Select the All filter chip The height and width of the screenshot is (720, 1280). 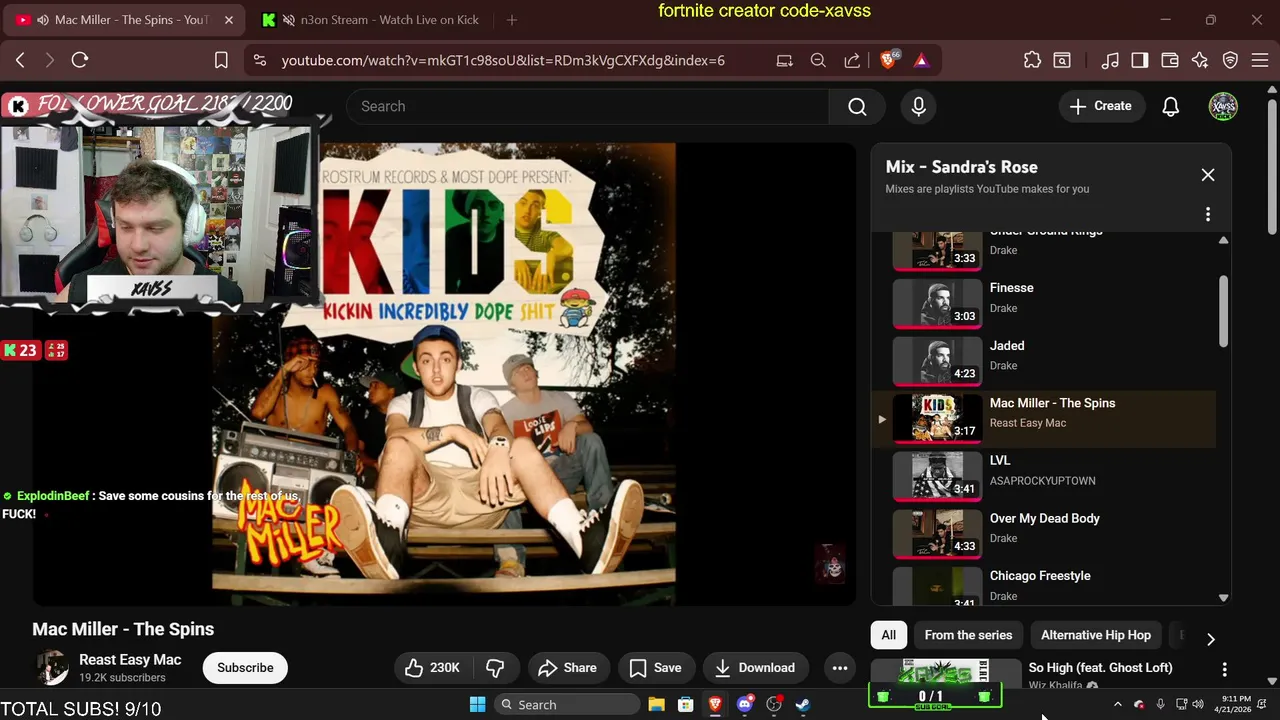pyautogui.click(x=888, y=635)
